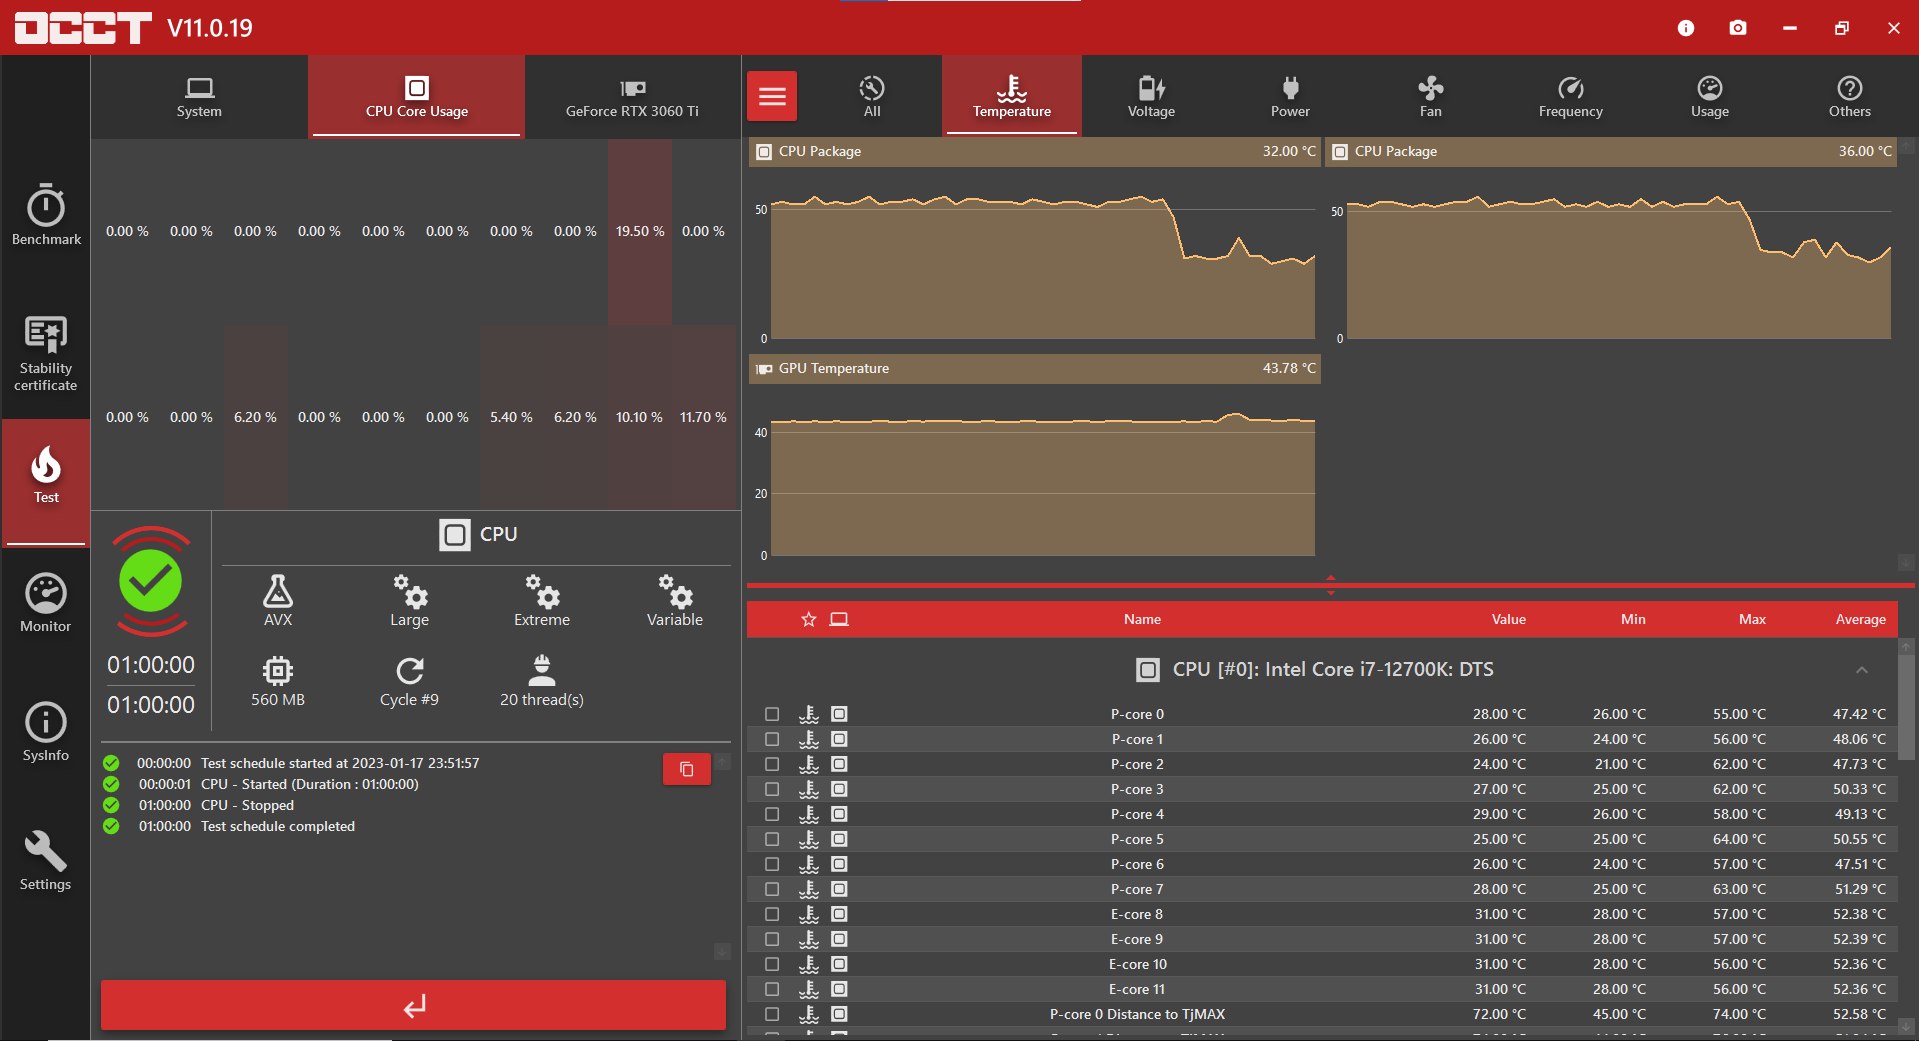Toggle checkbox for P-core 3 row
This screenshot has height=1041, width=1919.
[772, 789]
